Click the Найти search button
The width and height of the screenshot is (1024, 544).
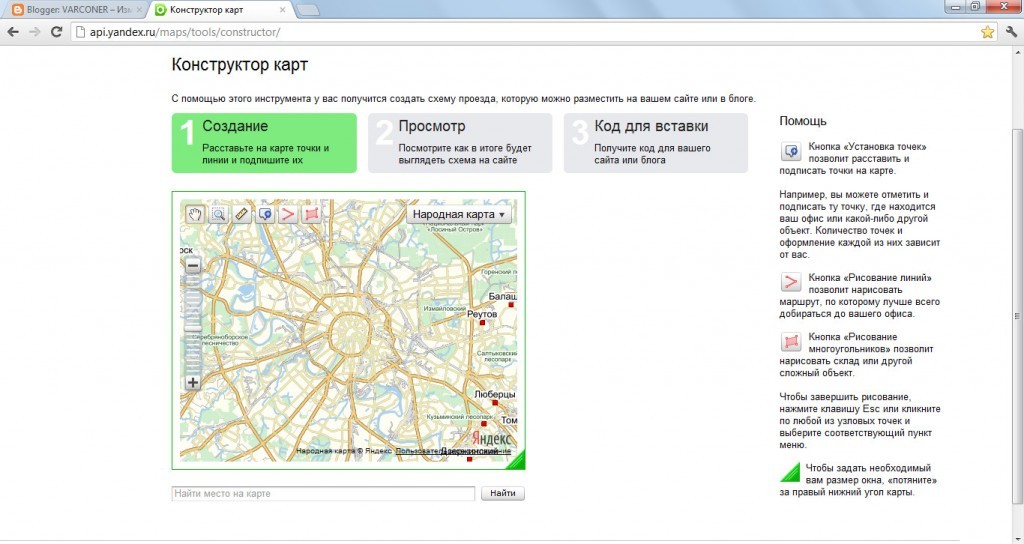click(503, 494)
